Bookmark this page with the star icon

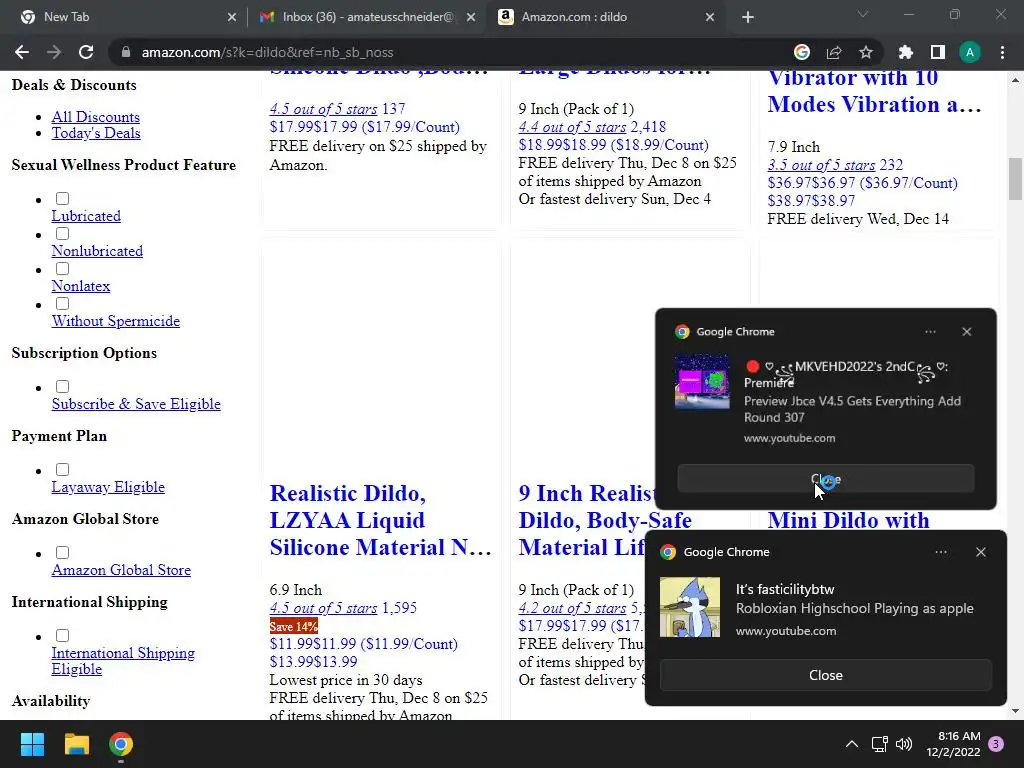[866, 52]
